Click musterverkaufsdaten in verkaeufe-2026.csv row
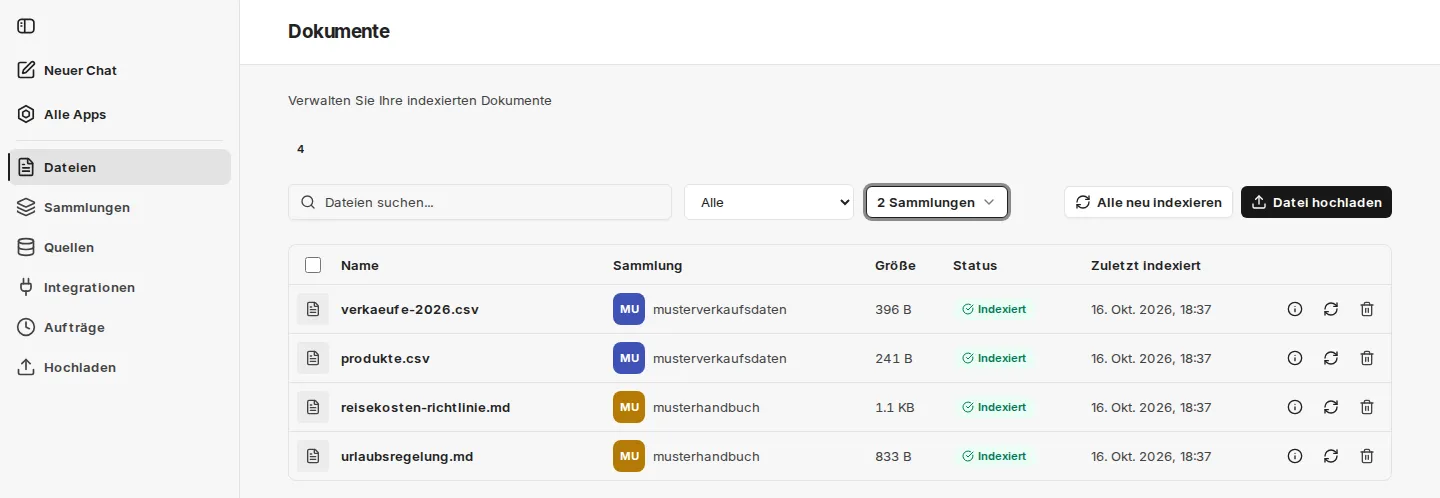This screenshot has height=498, width=1440. (720, 309)
